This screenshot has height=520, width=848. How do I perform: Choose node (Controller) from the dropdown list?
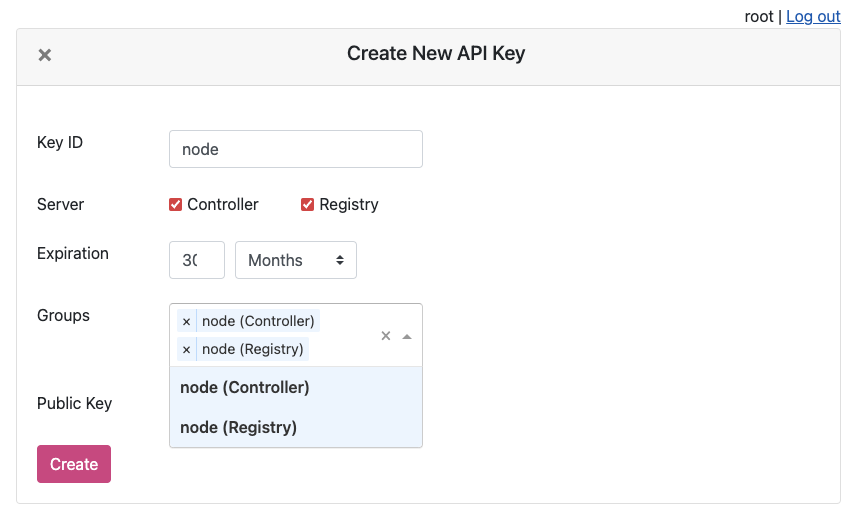245,387
